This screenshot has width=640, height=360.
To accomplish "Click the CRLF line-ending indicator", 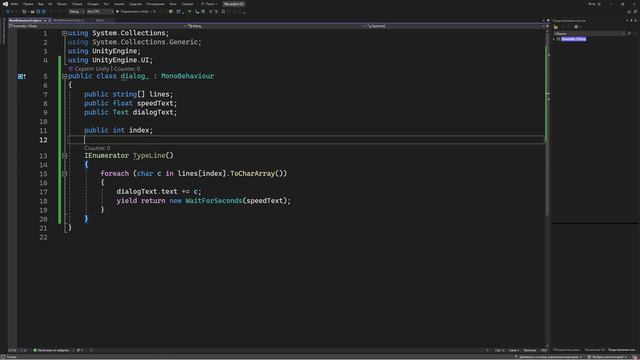I will pyautogui.click(x=544, y=350).
